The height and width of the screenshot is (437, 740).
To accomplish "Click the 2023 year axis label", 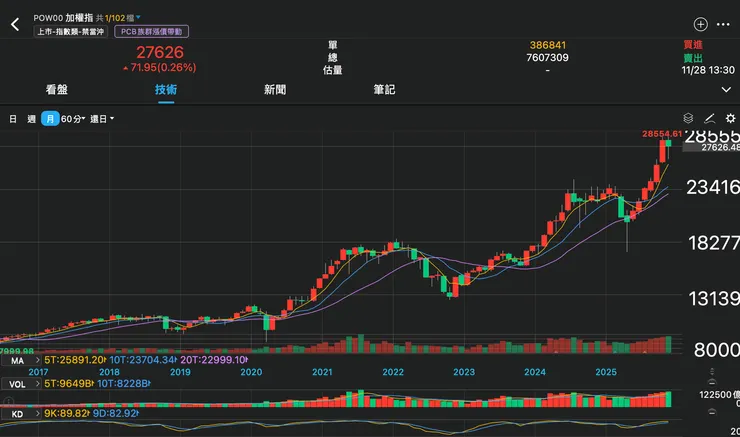I will (464, 372).
